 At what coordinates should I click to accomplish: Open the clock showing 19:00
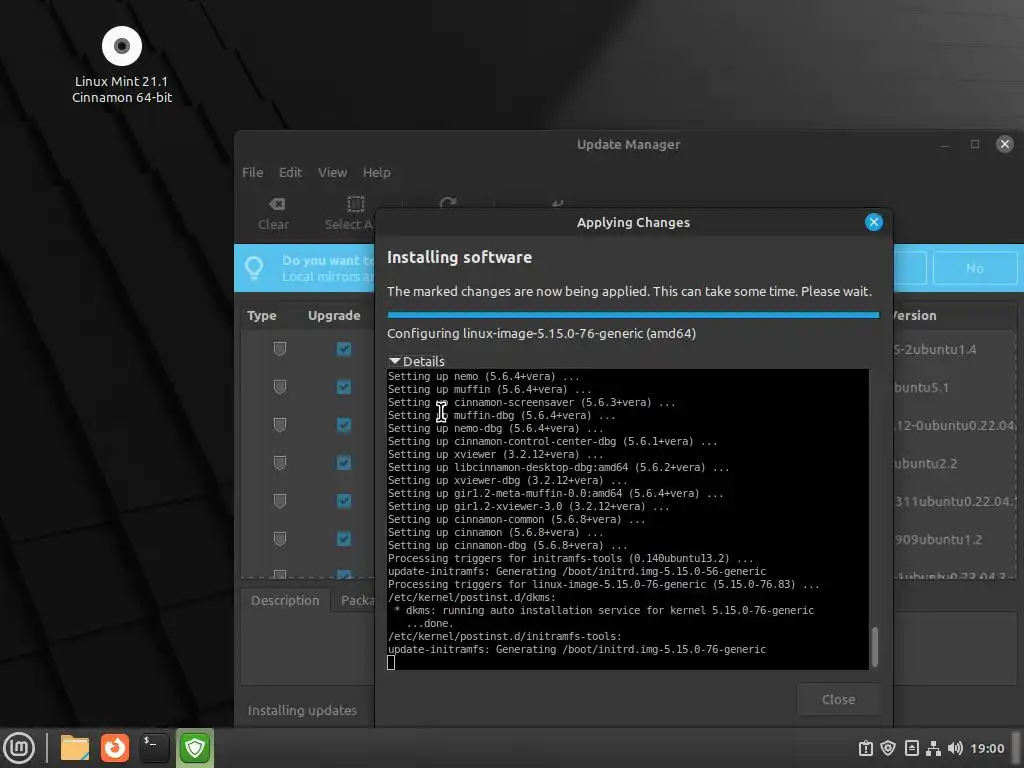987,748
